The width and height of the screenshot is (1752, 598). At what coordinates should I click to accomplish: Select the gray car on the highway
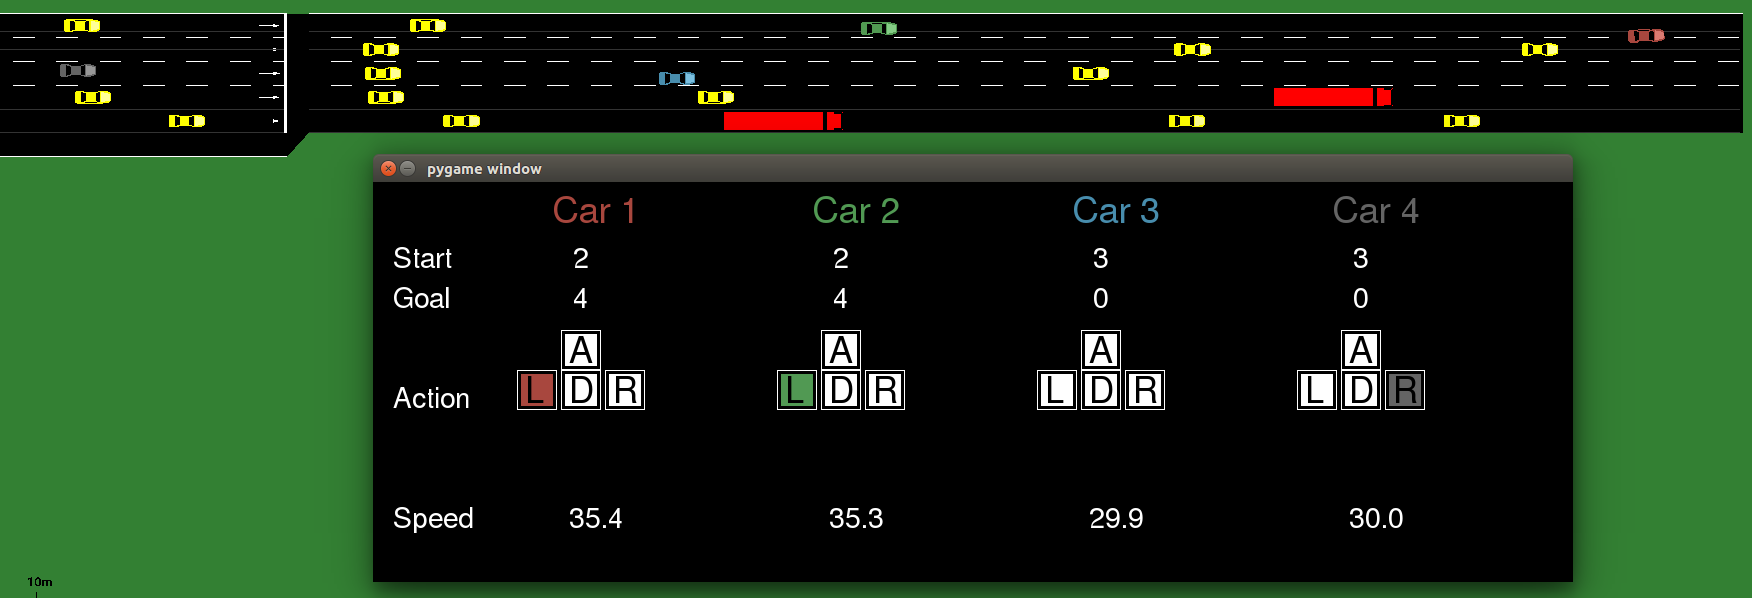point(77,70)
